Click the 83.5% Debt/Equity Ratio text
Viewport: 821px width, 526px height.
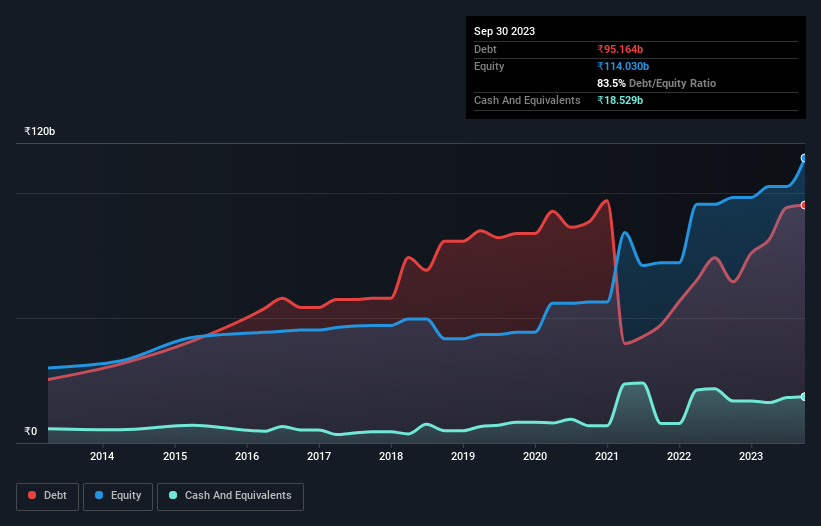point(657,83)
